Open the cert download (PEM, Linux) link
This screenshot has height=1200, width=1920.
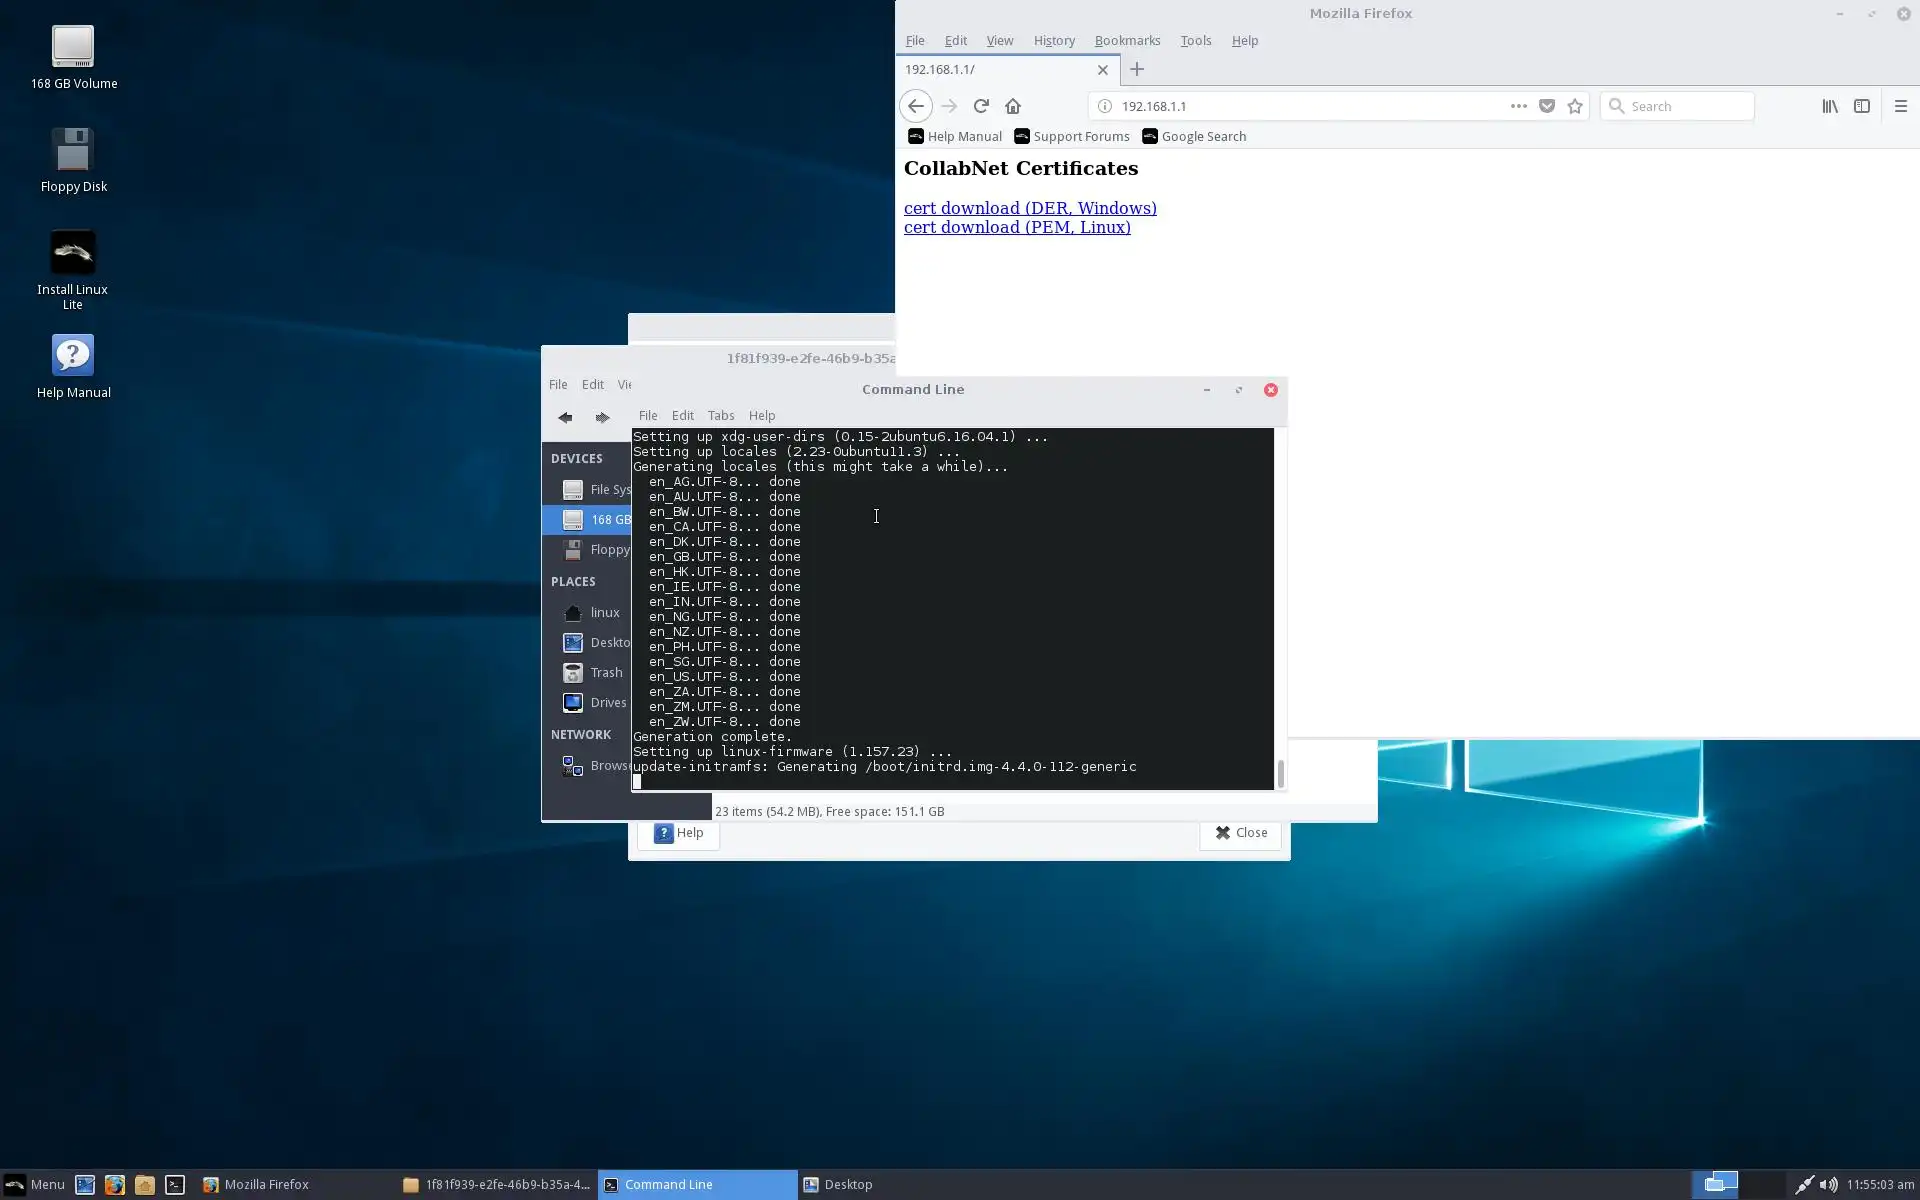tap(1017, 228)
